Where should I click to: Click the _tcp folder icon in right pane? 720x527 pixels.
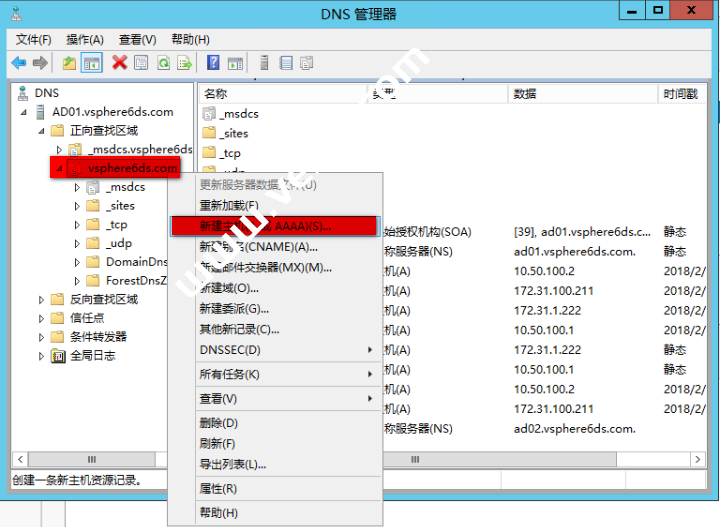(x=209, y=152)
